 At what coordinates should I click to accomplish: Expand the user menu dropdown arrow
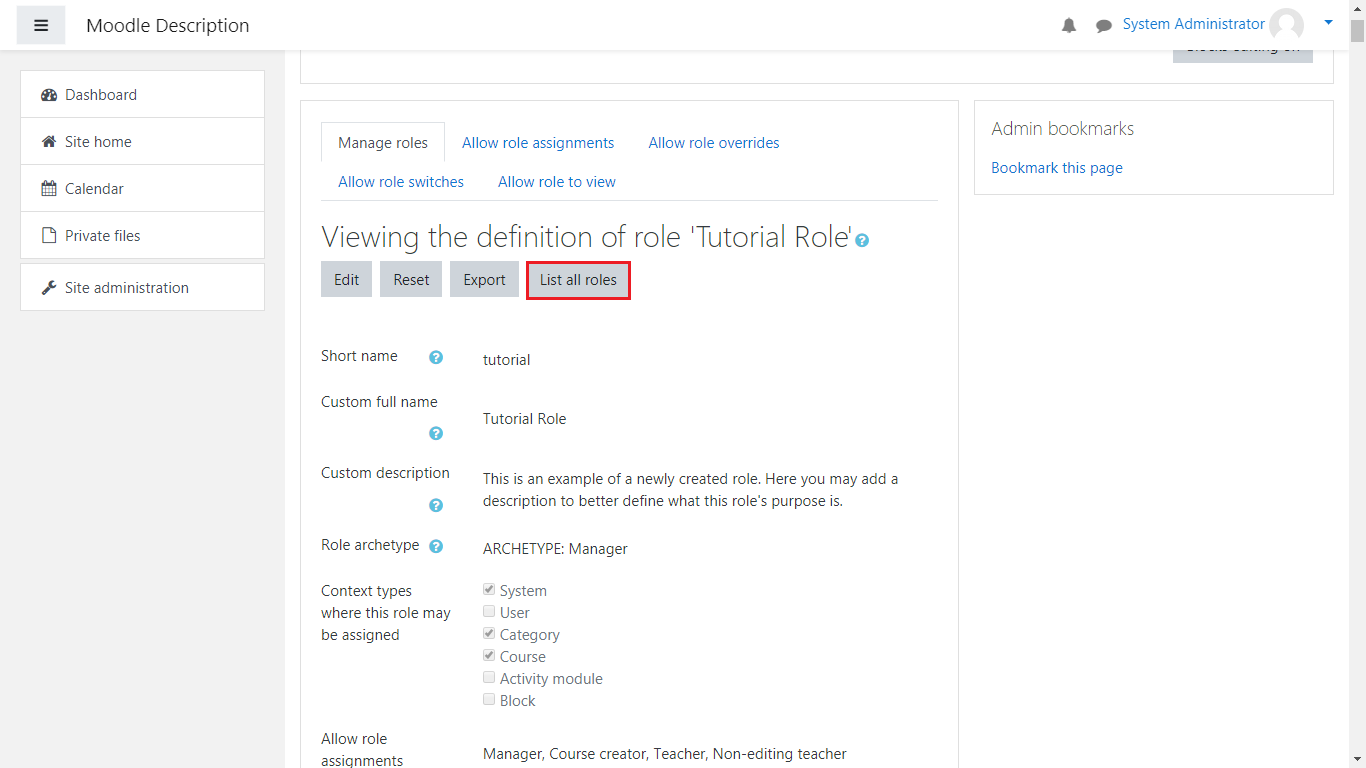click(x=1328, y=22)
